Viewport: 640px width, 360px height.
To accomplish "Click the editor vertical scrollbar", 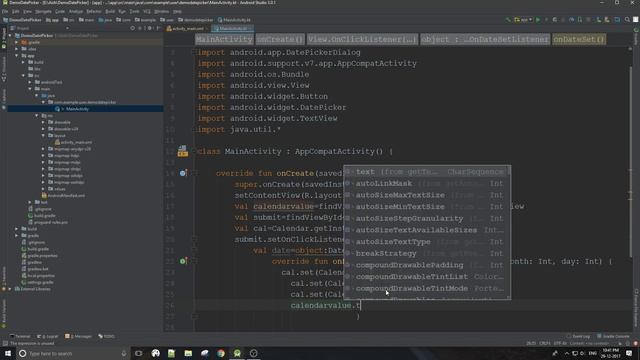I will (x=631, y=161).
